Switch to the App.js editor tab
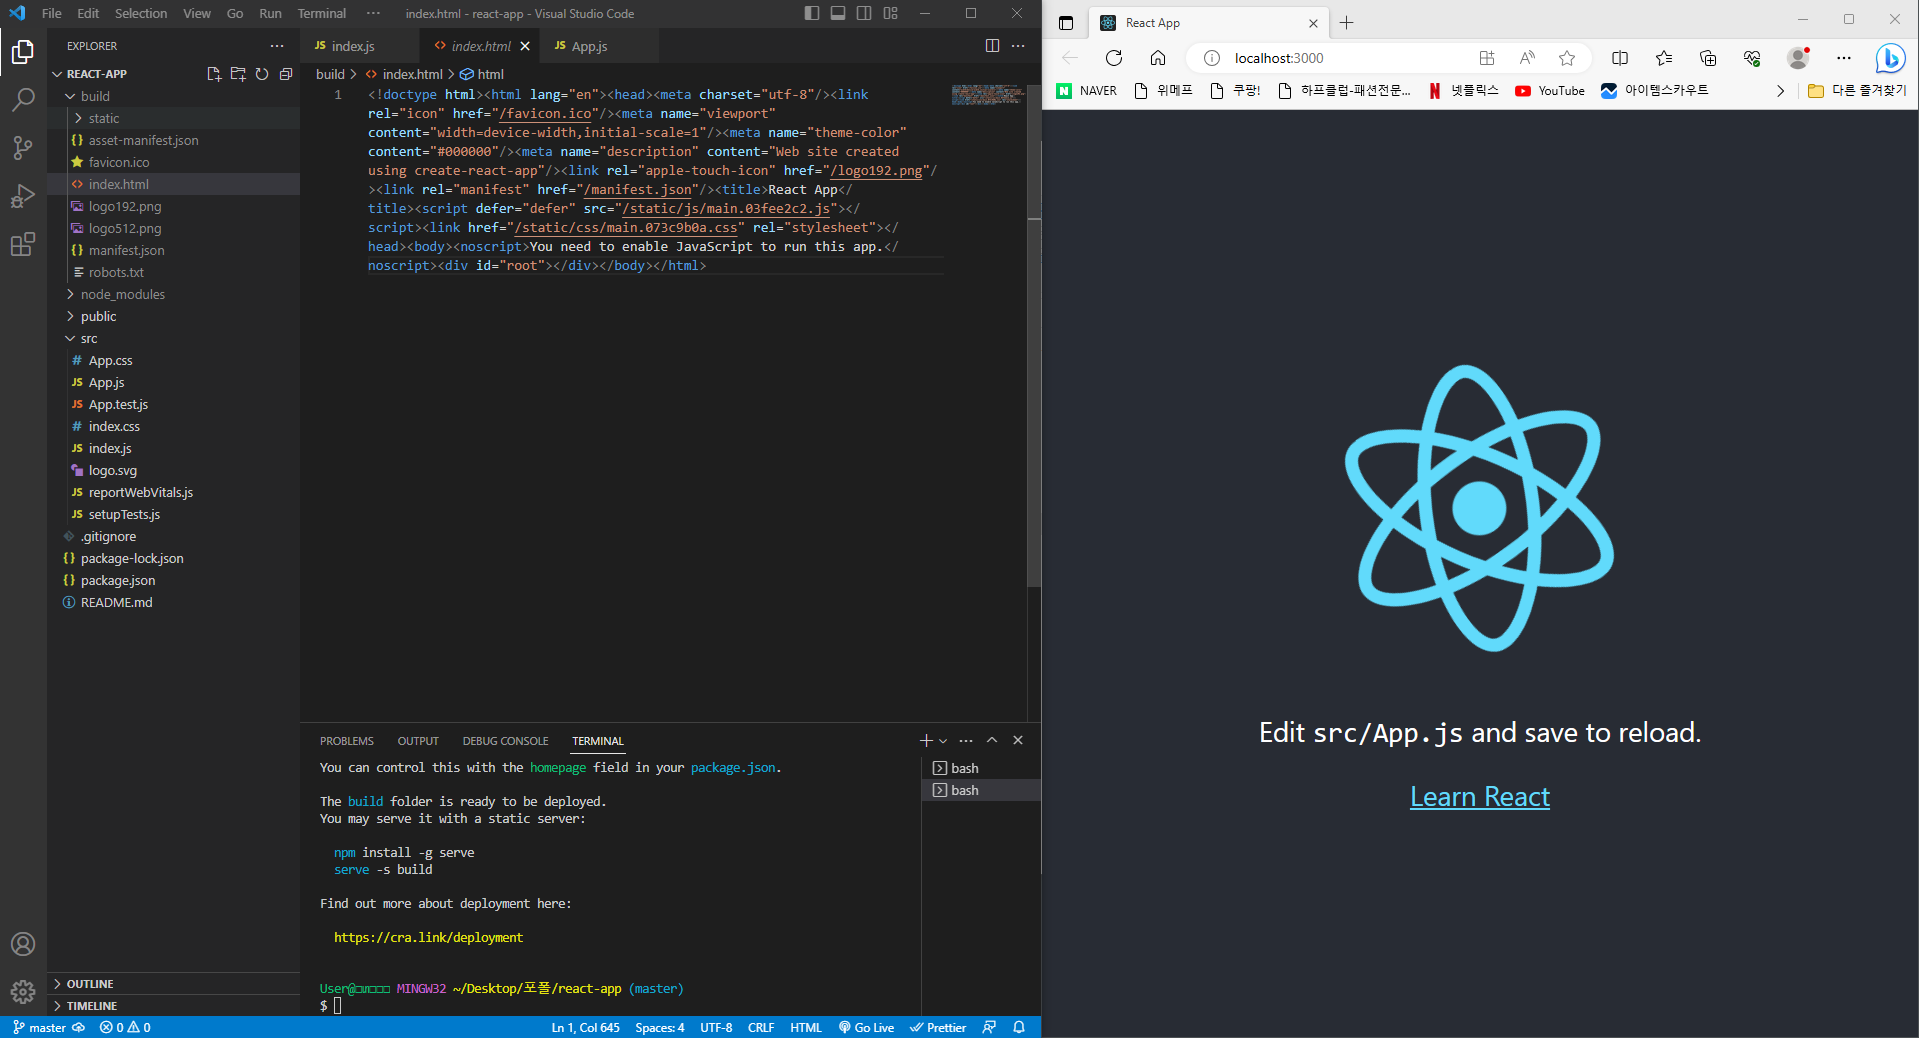 pyautogui.click(x=589, y=46)
